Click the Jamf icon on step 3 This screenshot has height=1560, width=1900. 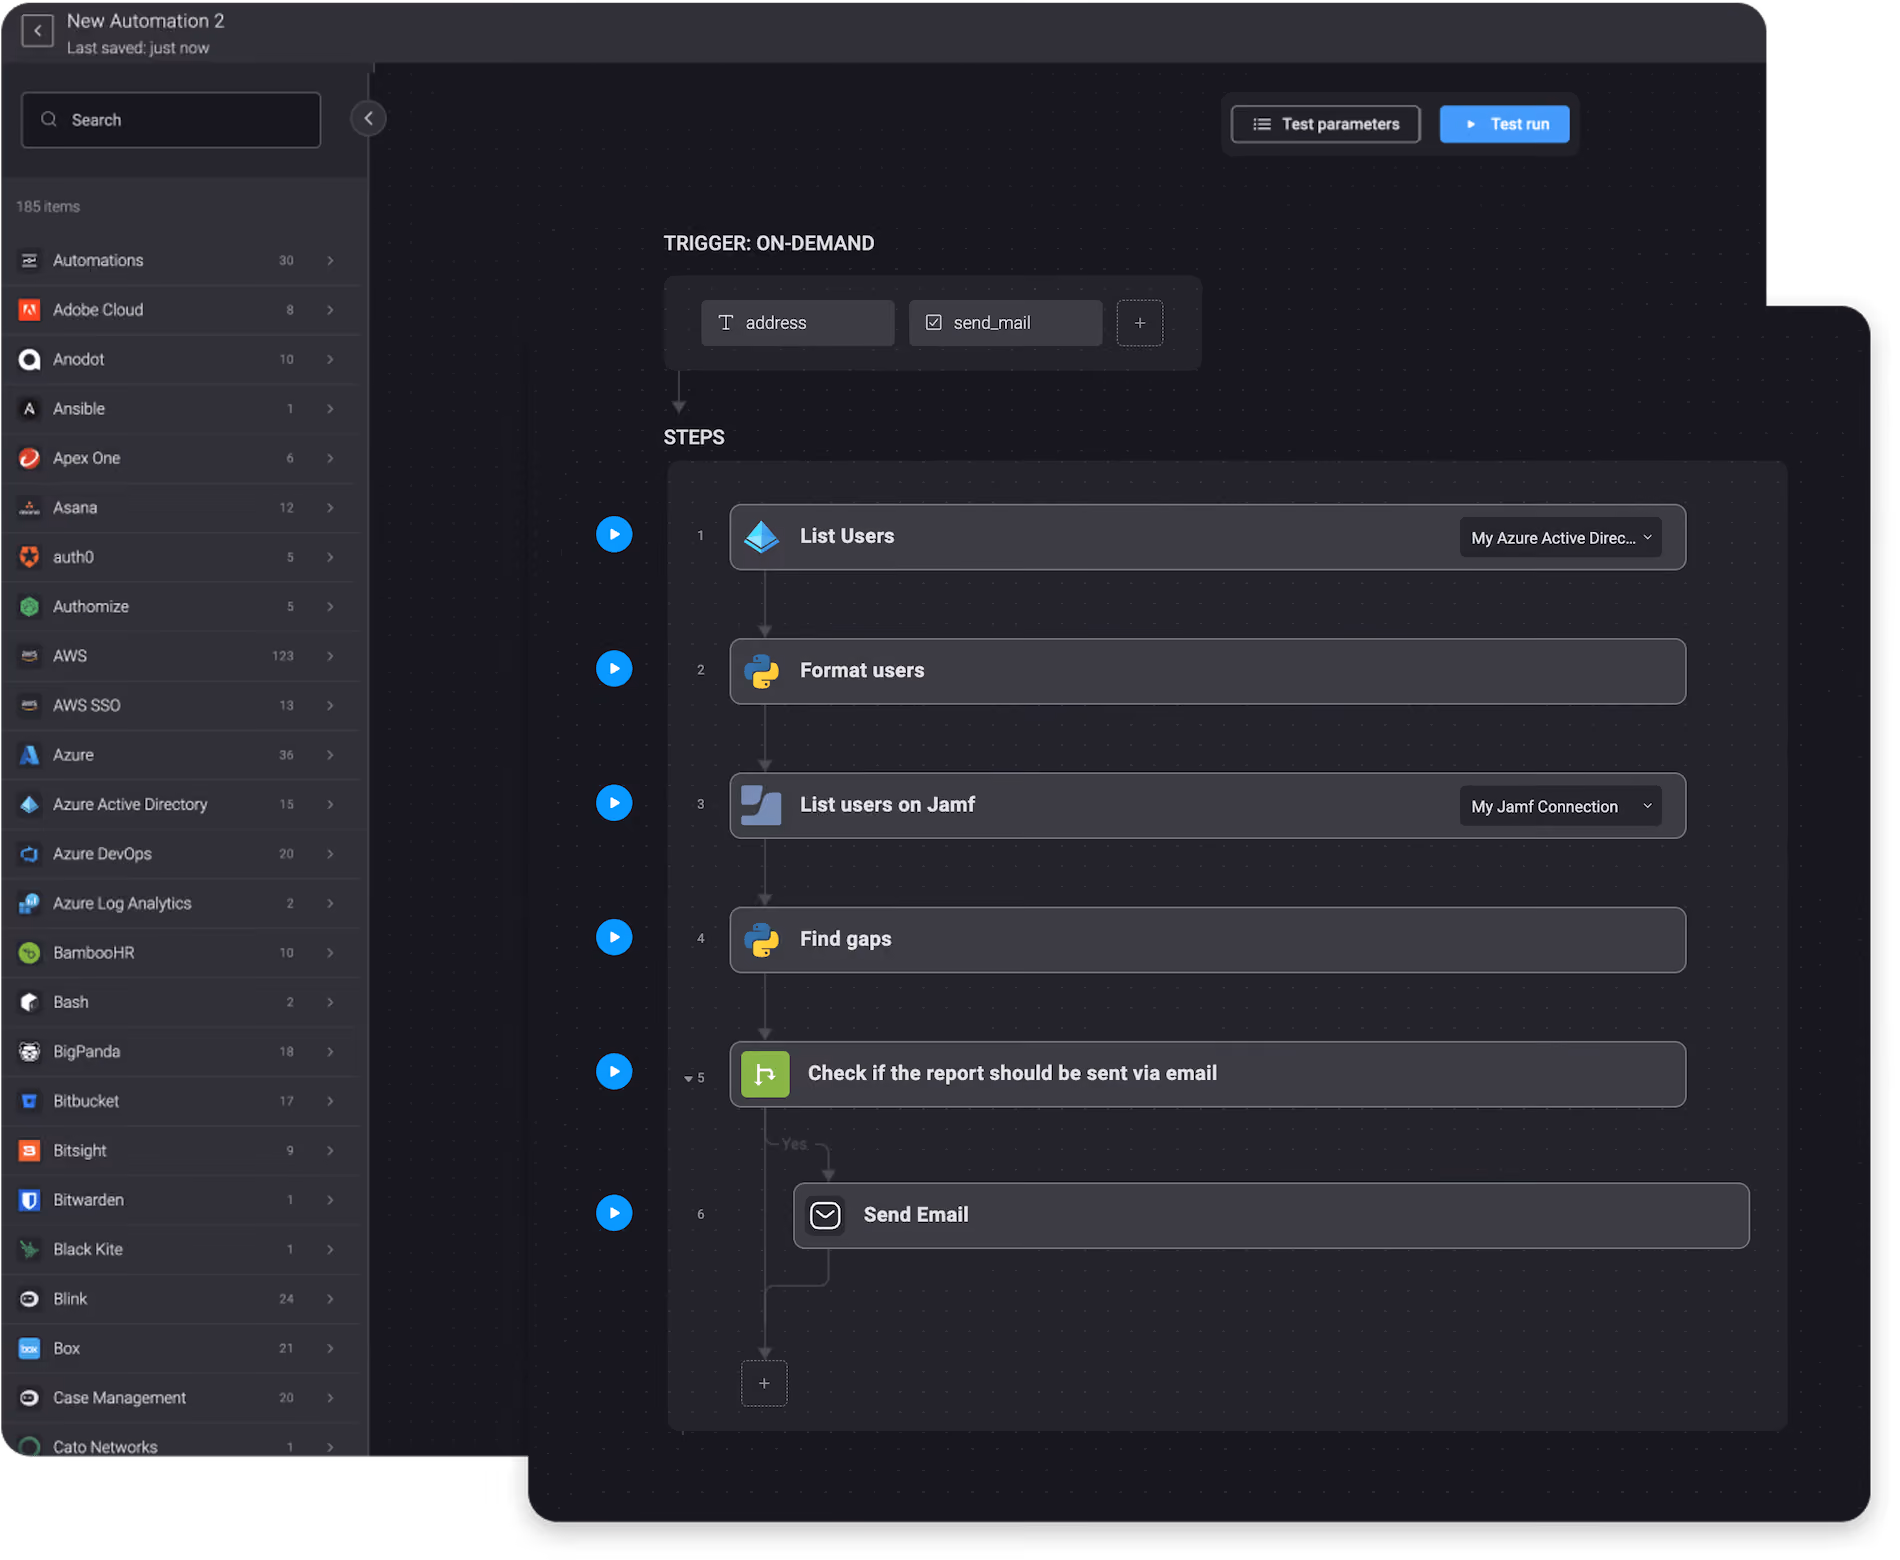(762, 805)
